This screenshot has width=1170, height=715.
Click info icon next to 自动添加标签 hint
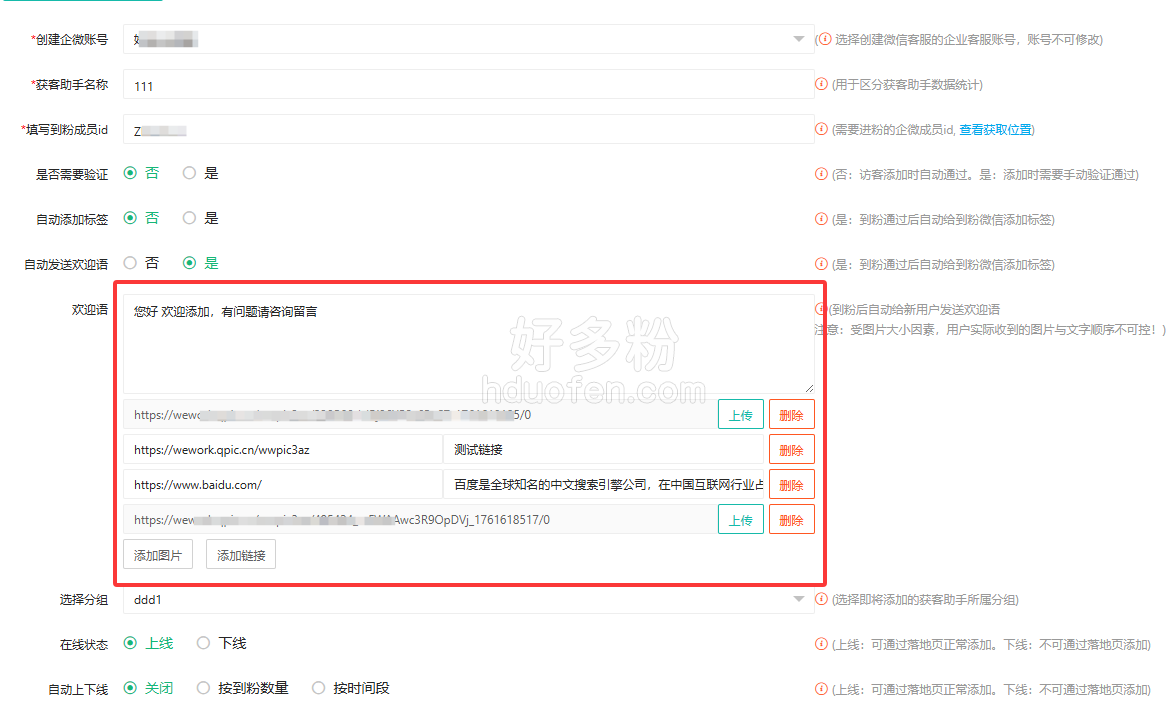tap(822, 219)
